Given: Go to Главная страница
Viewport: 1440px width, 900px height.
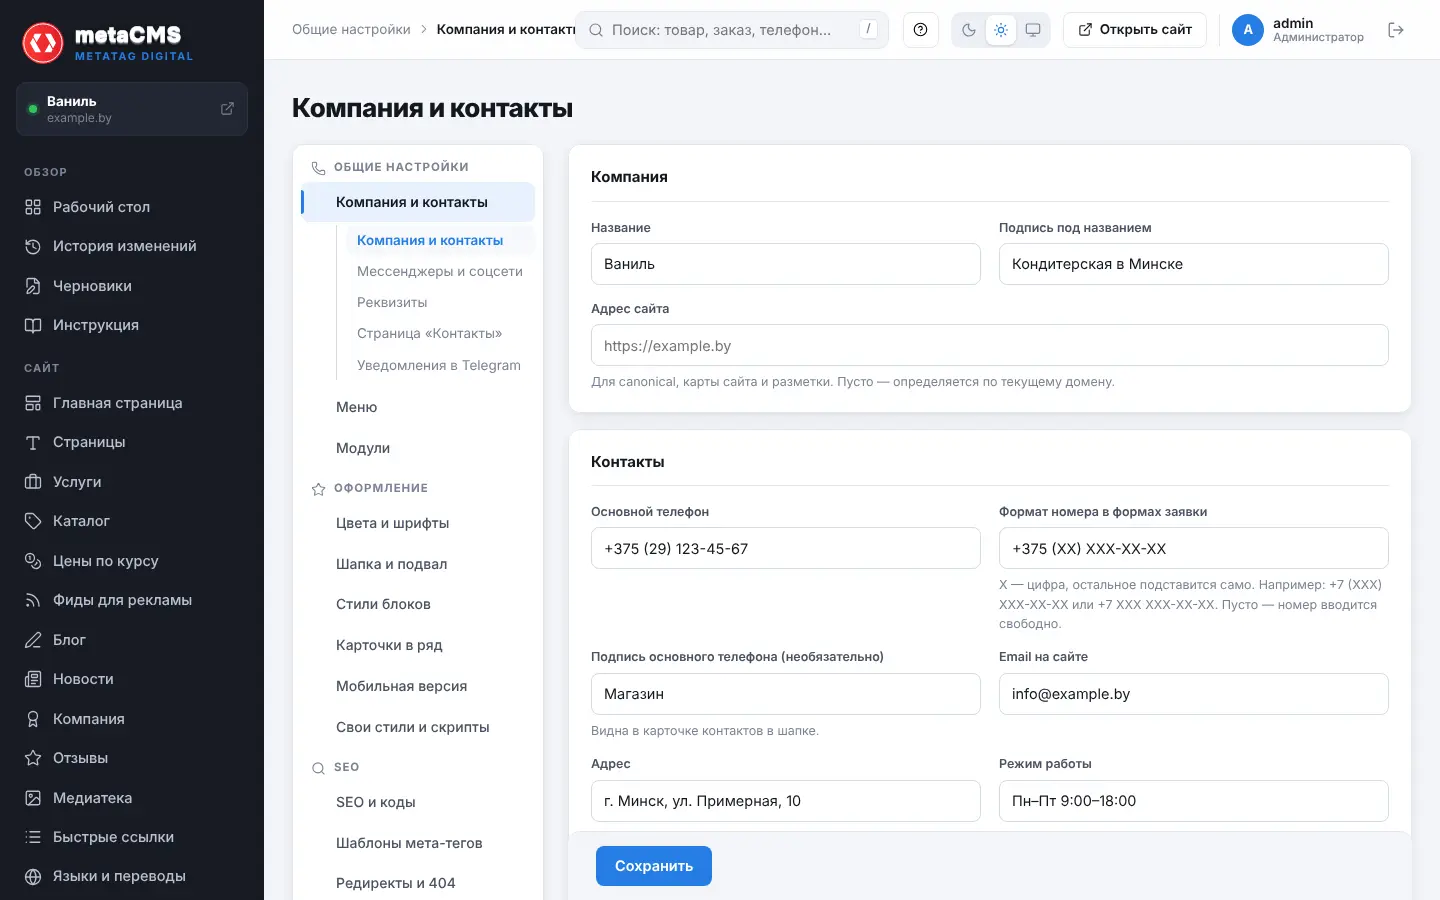Looking at the screenshot, I should coord(132,403).
